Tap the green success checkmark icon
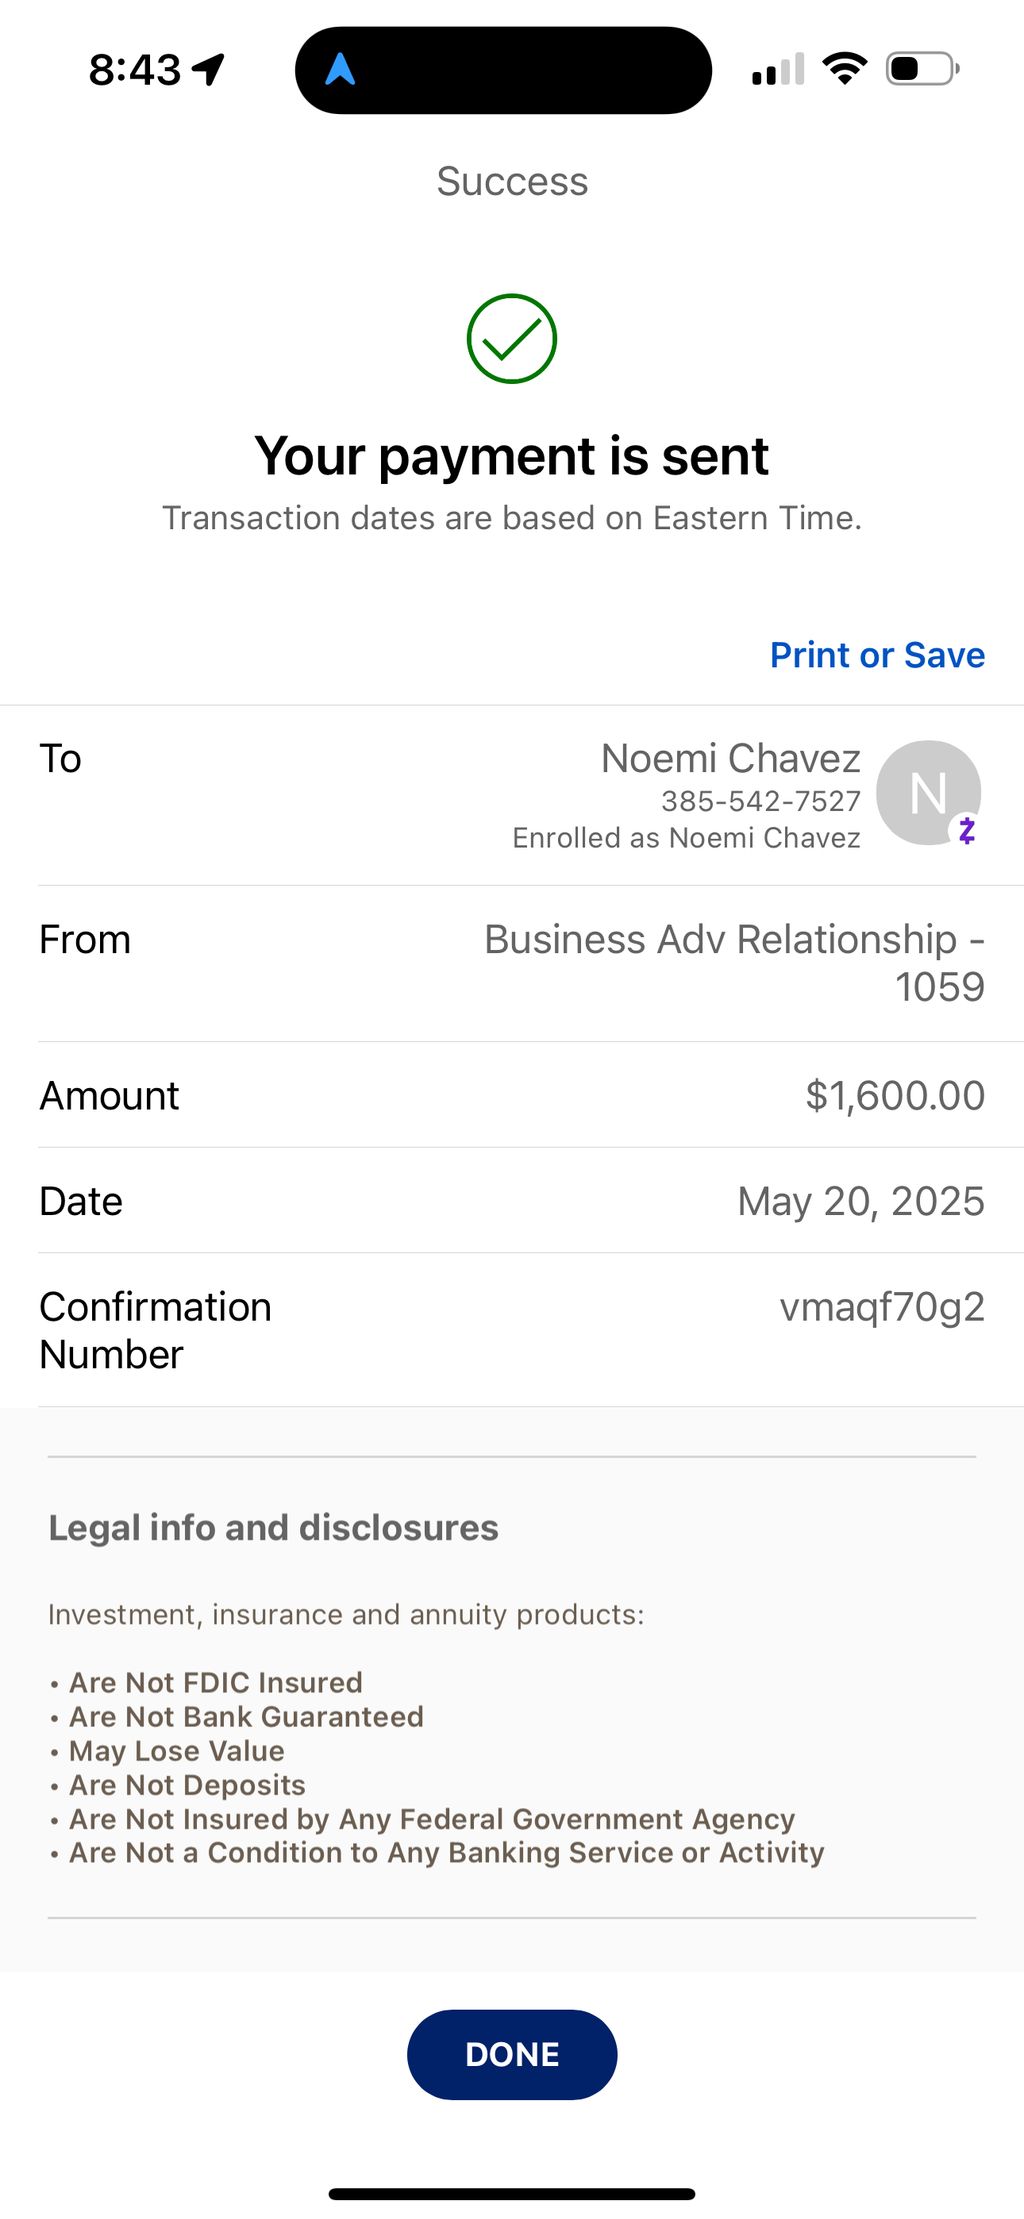The width and height of the screenshot is (1024, 2219). [512, 338]
